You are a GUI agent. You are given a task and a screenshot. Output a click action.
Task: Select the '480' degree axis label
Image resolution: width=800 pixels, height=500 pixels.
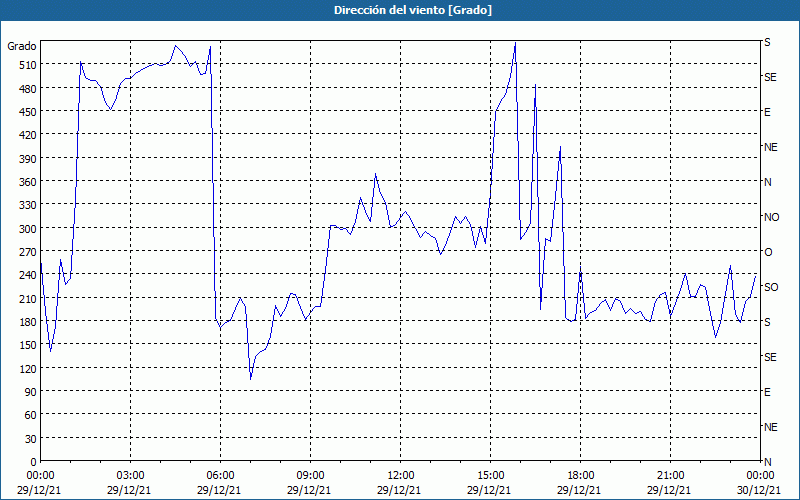[28, 89]
